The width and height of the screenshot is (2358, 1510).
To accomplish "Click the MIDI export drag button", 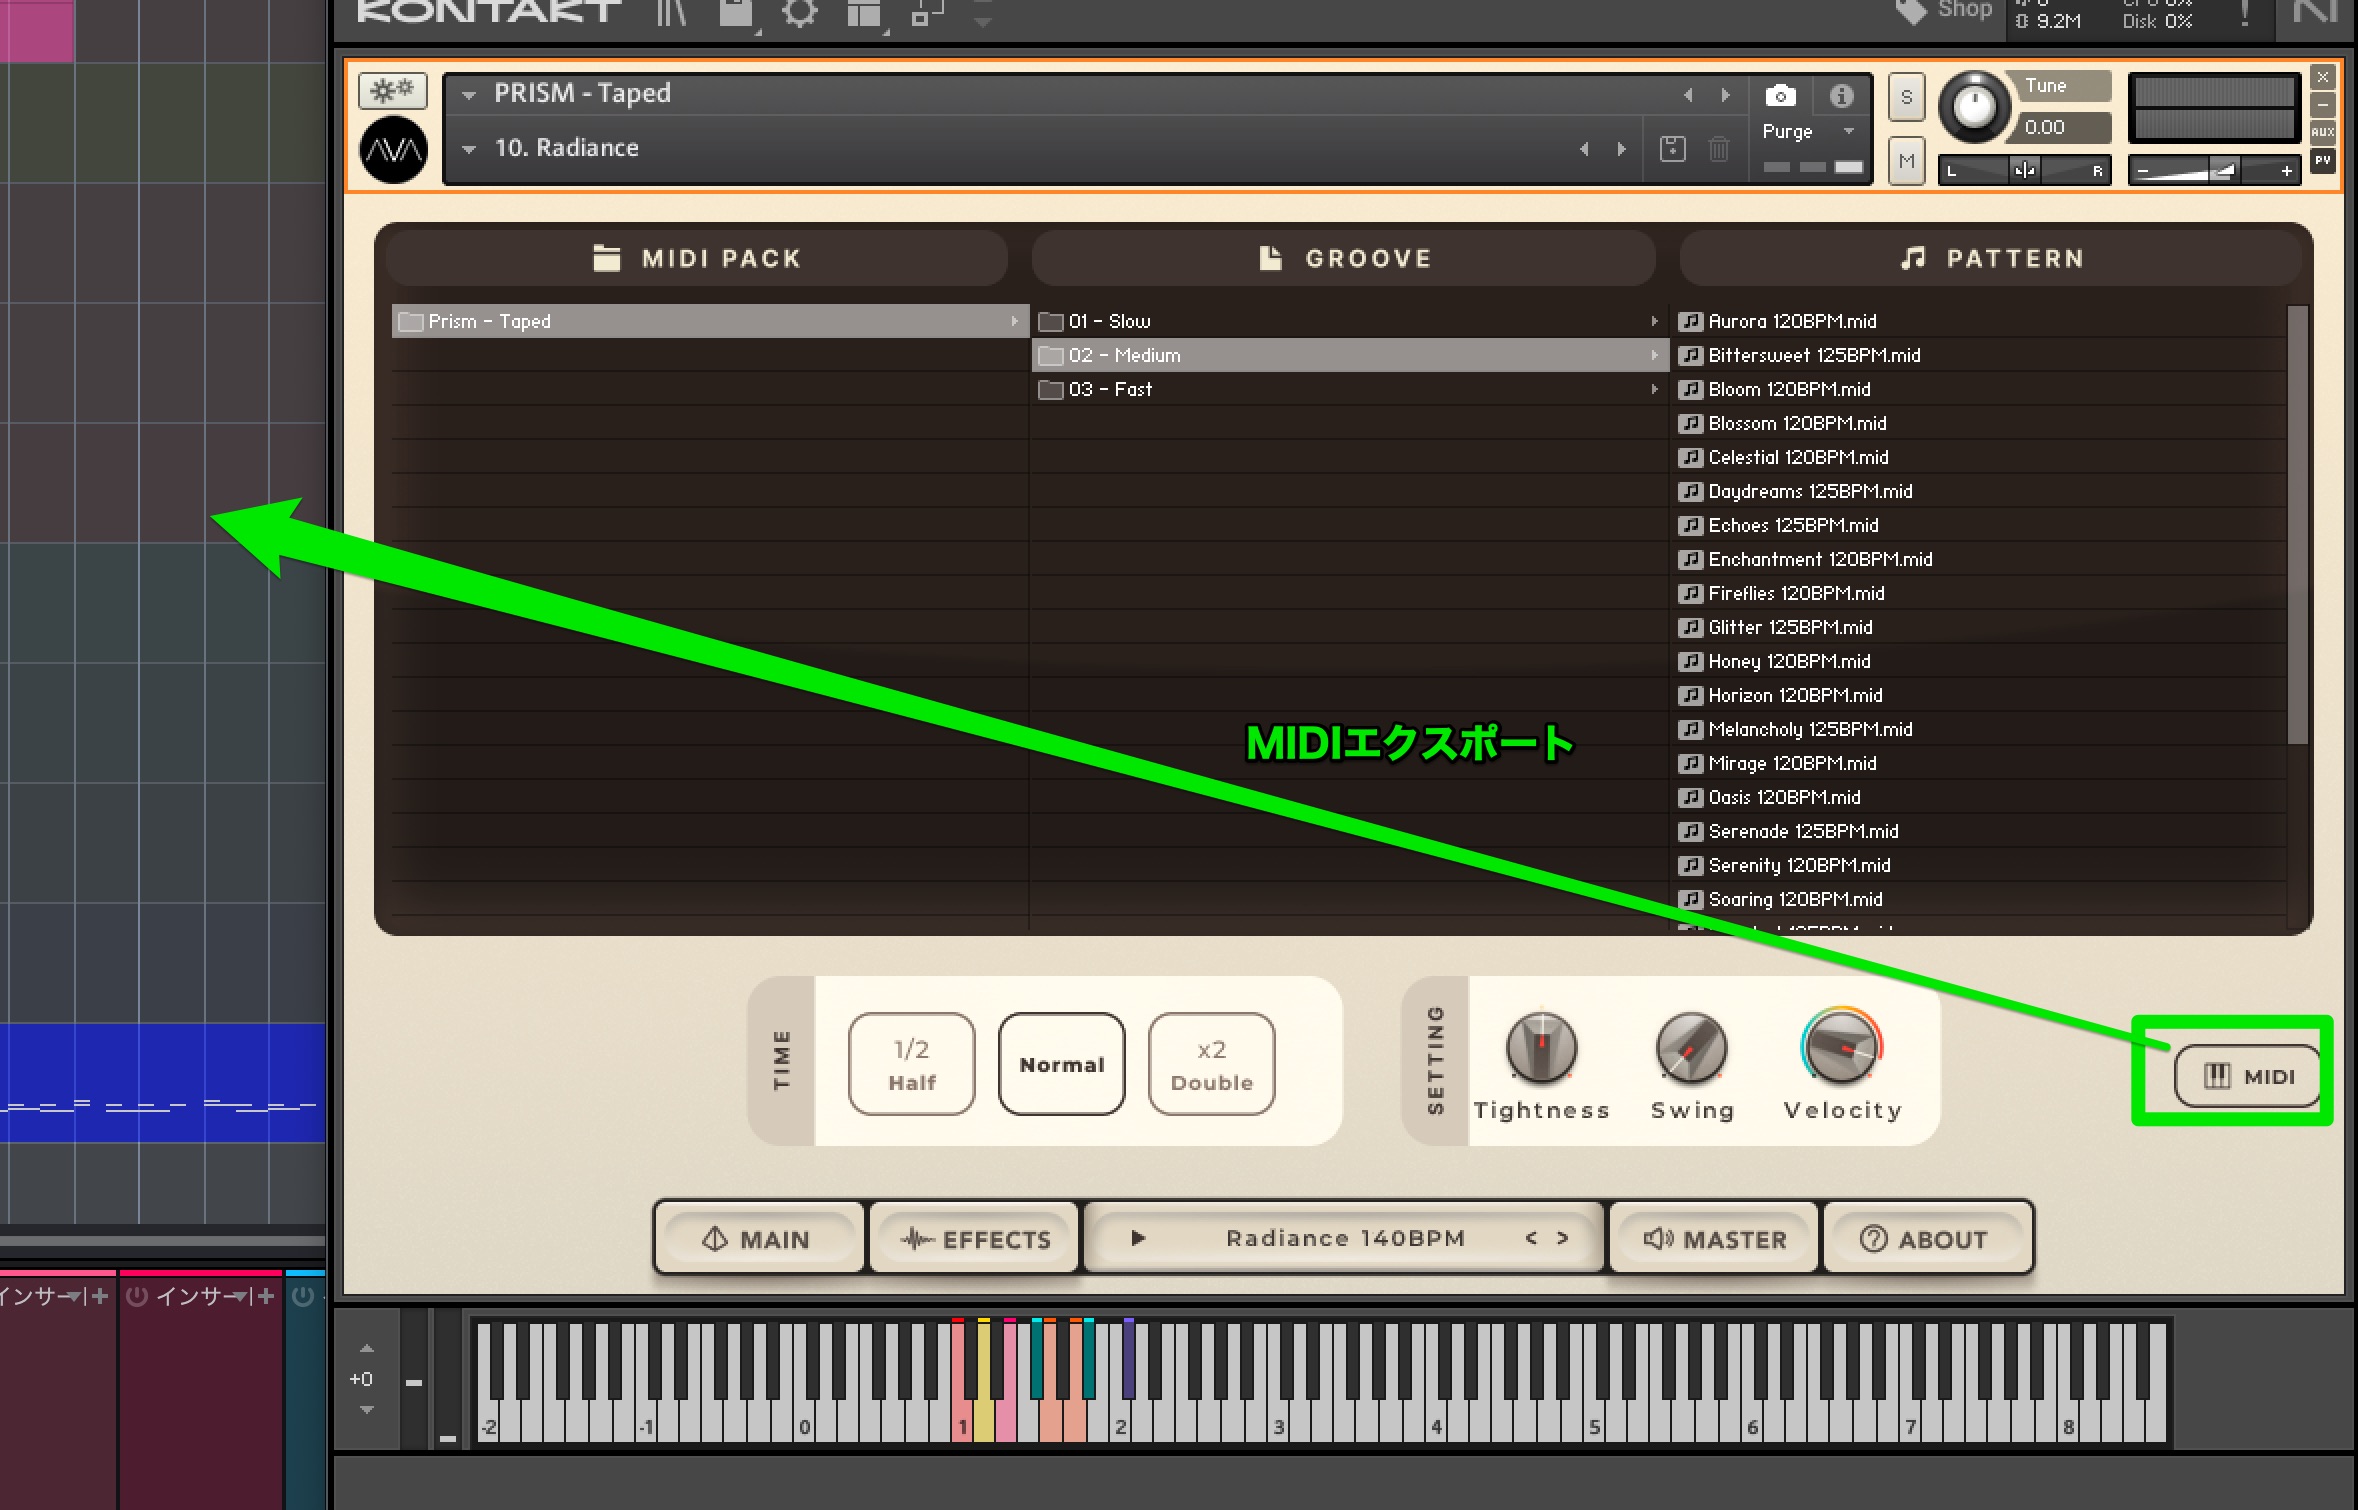I will (2248, 1076).
